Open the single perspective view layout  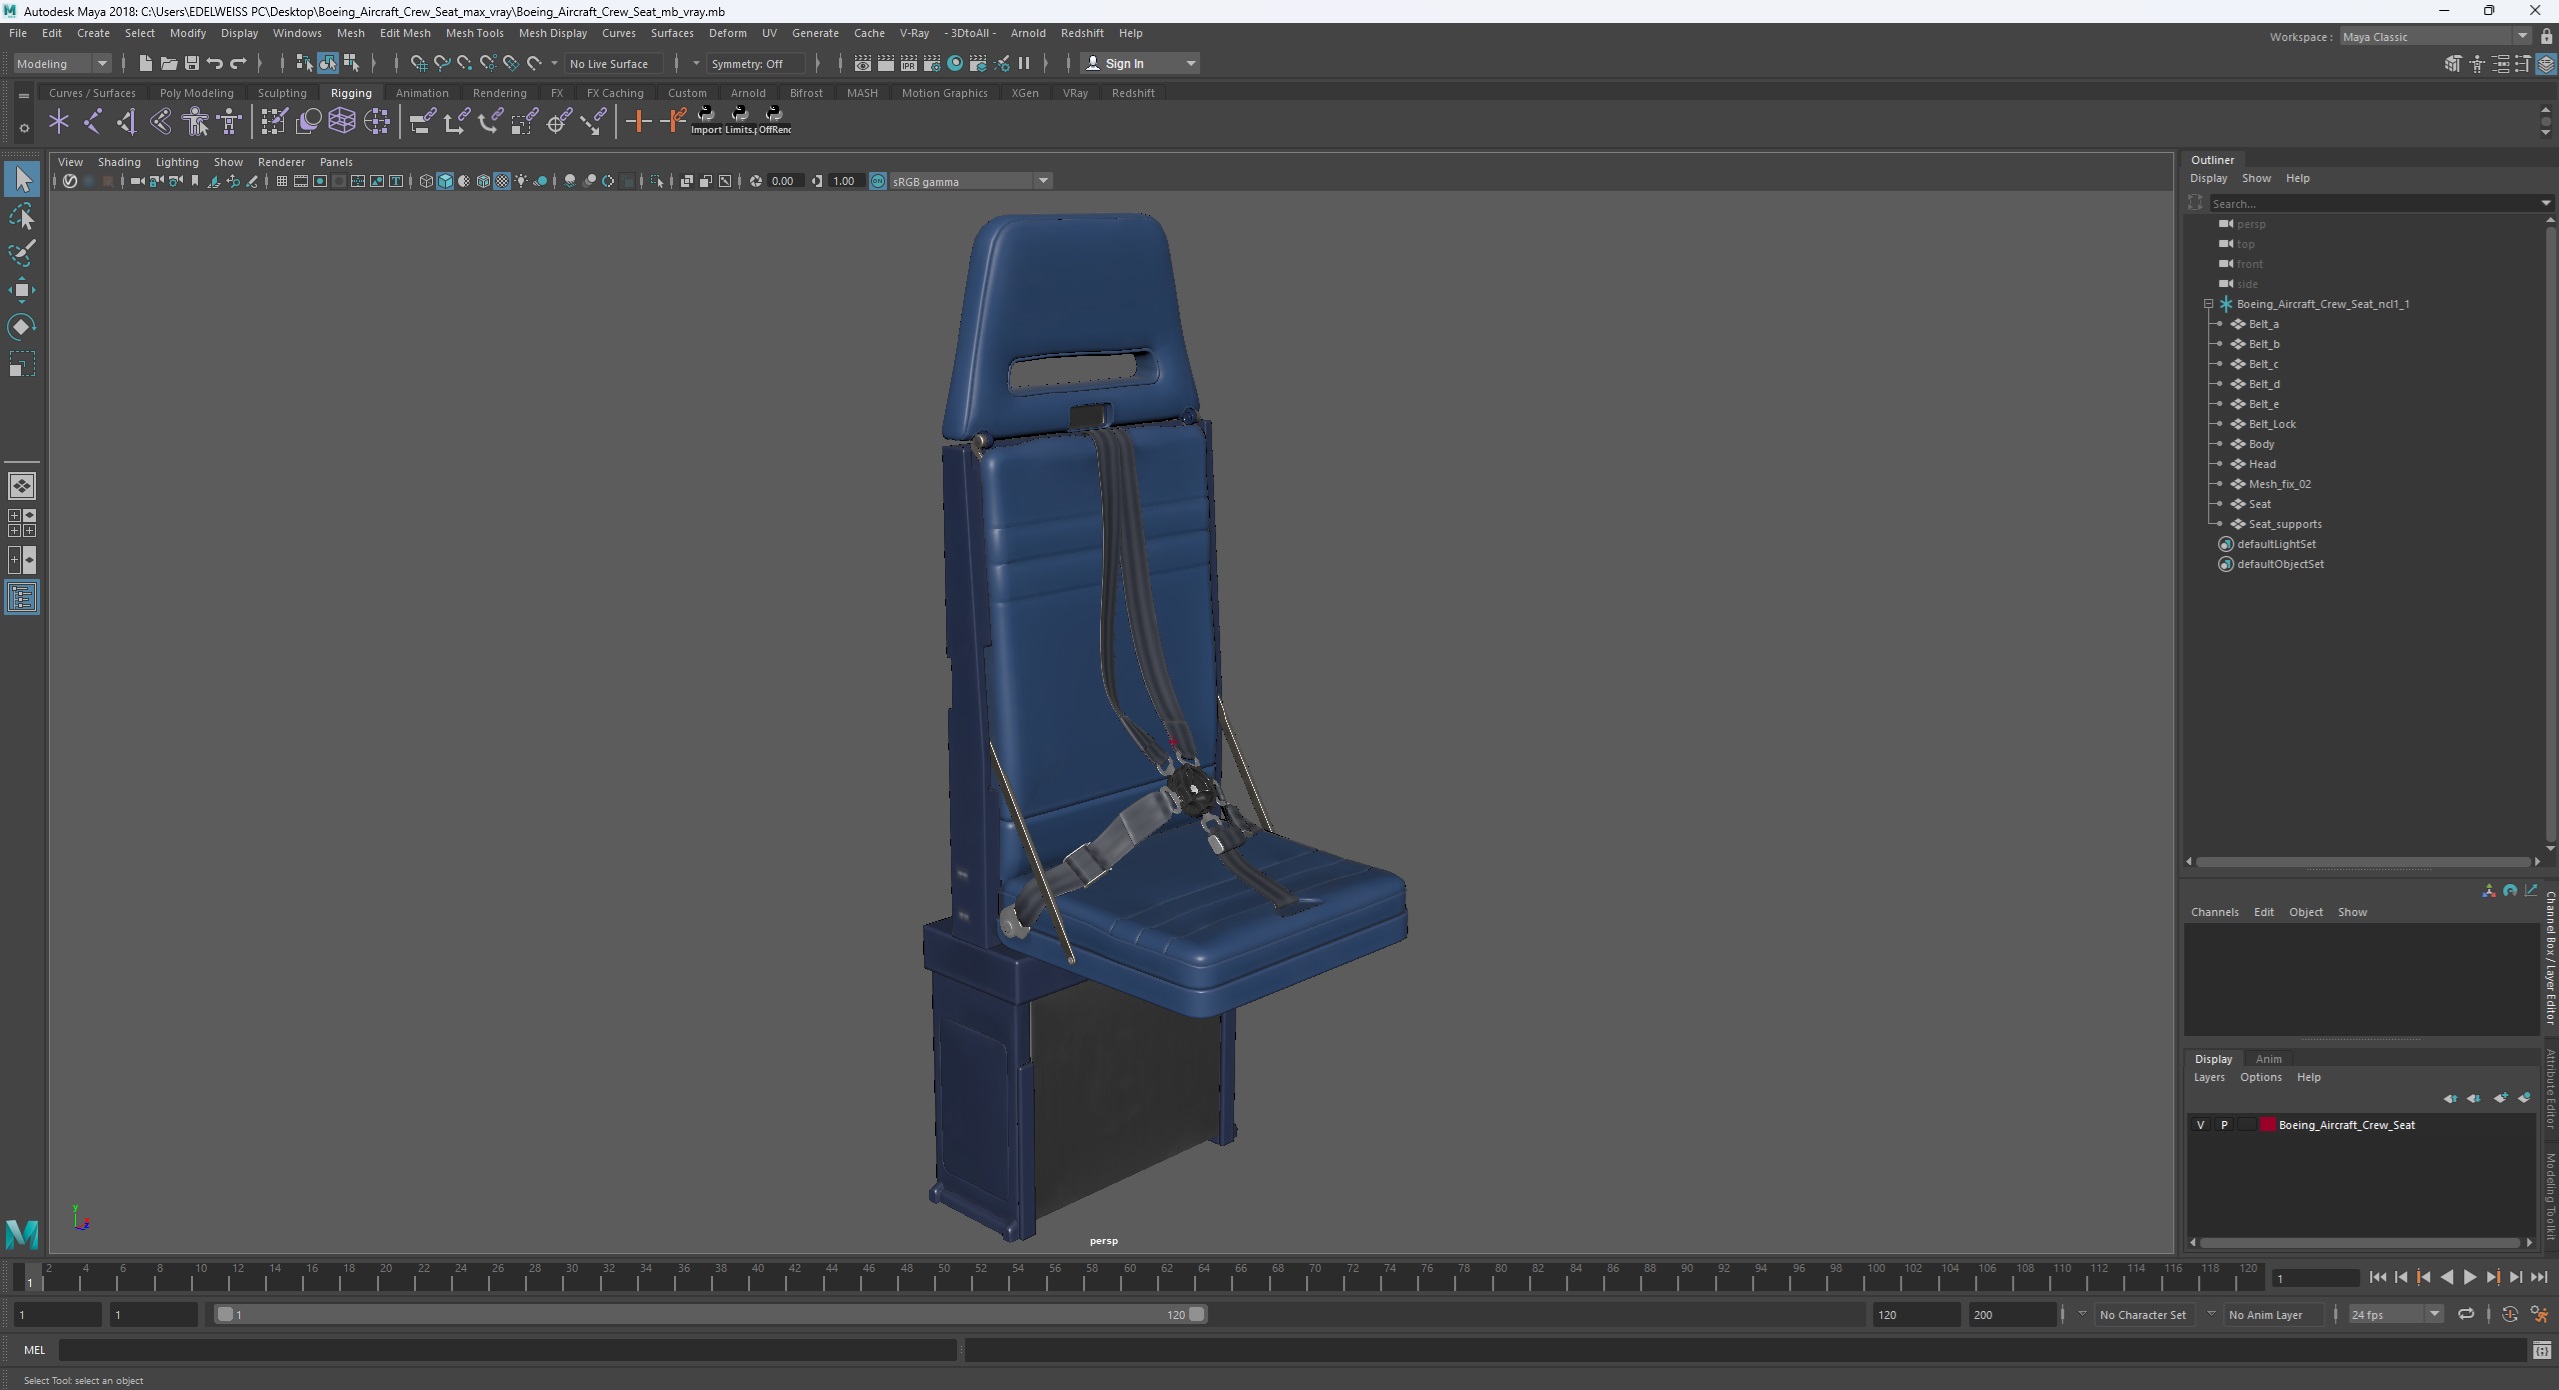click(22, 486)
